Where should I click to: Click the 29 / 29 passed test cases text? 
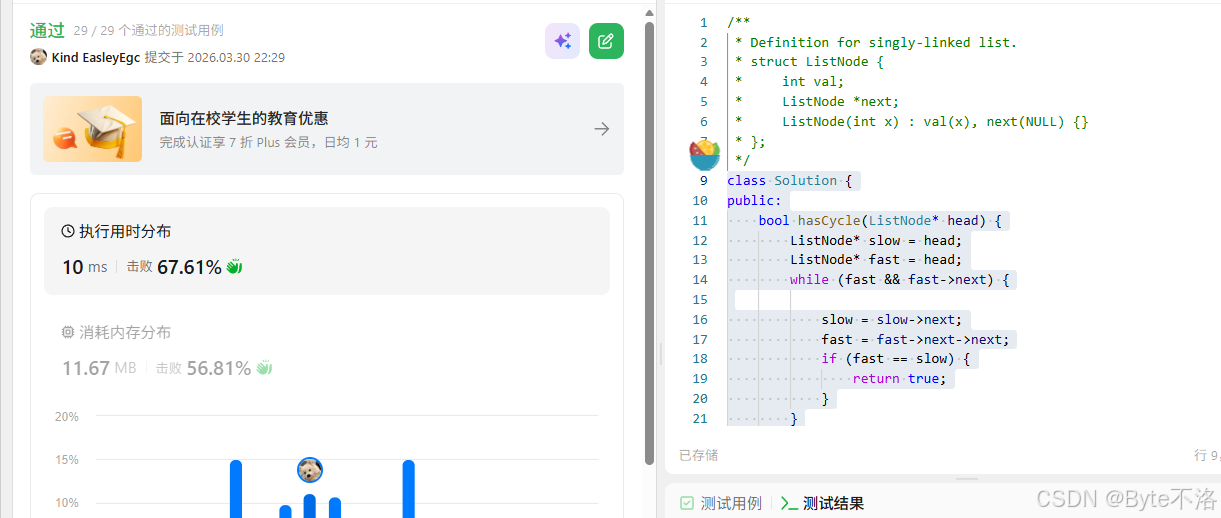tap(148, 31)
